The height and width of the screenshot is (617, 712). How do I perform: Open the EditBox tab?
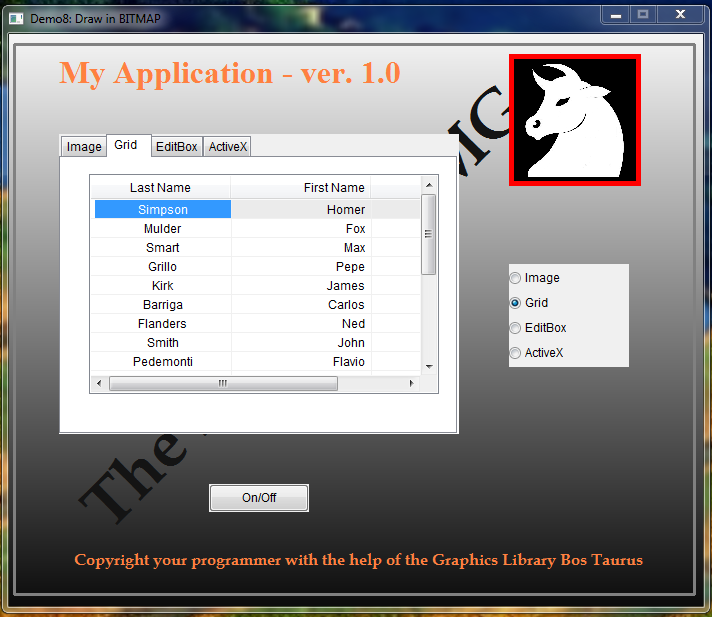tap(176, 147)
